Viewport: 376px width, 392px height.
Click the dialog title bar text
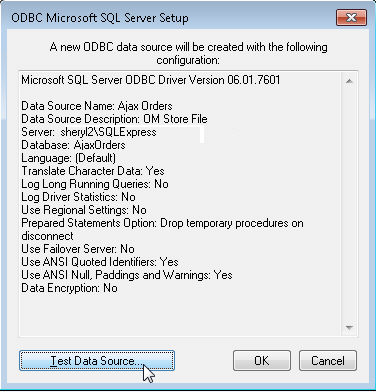[100, 18]
